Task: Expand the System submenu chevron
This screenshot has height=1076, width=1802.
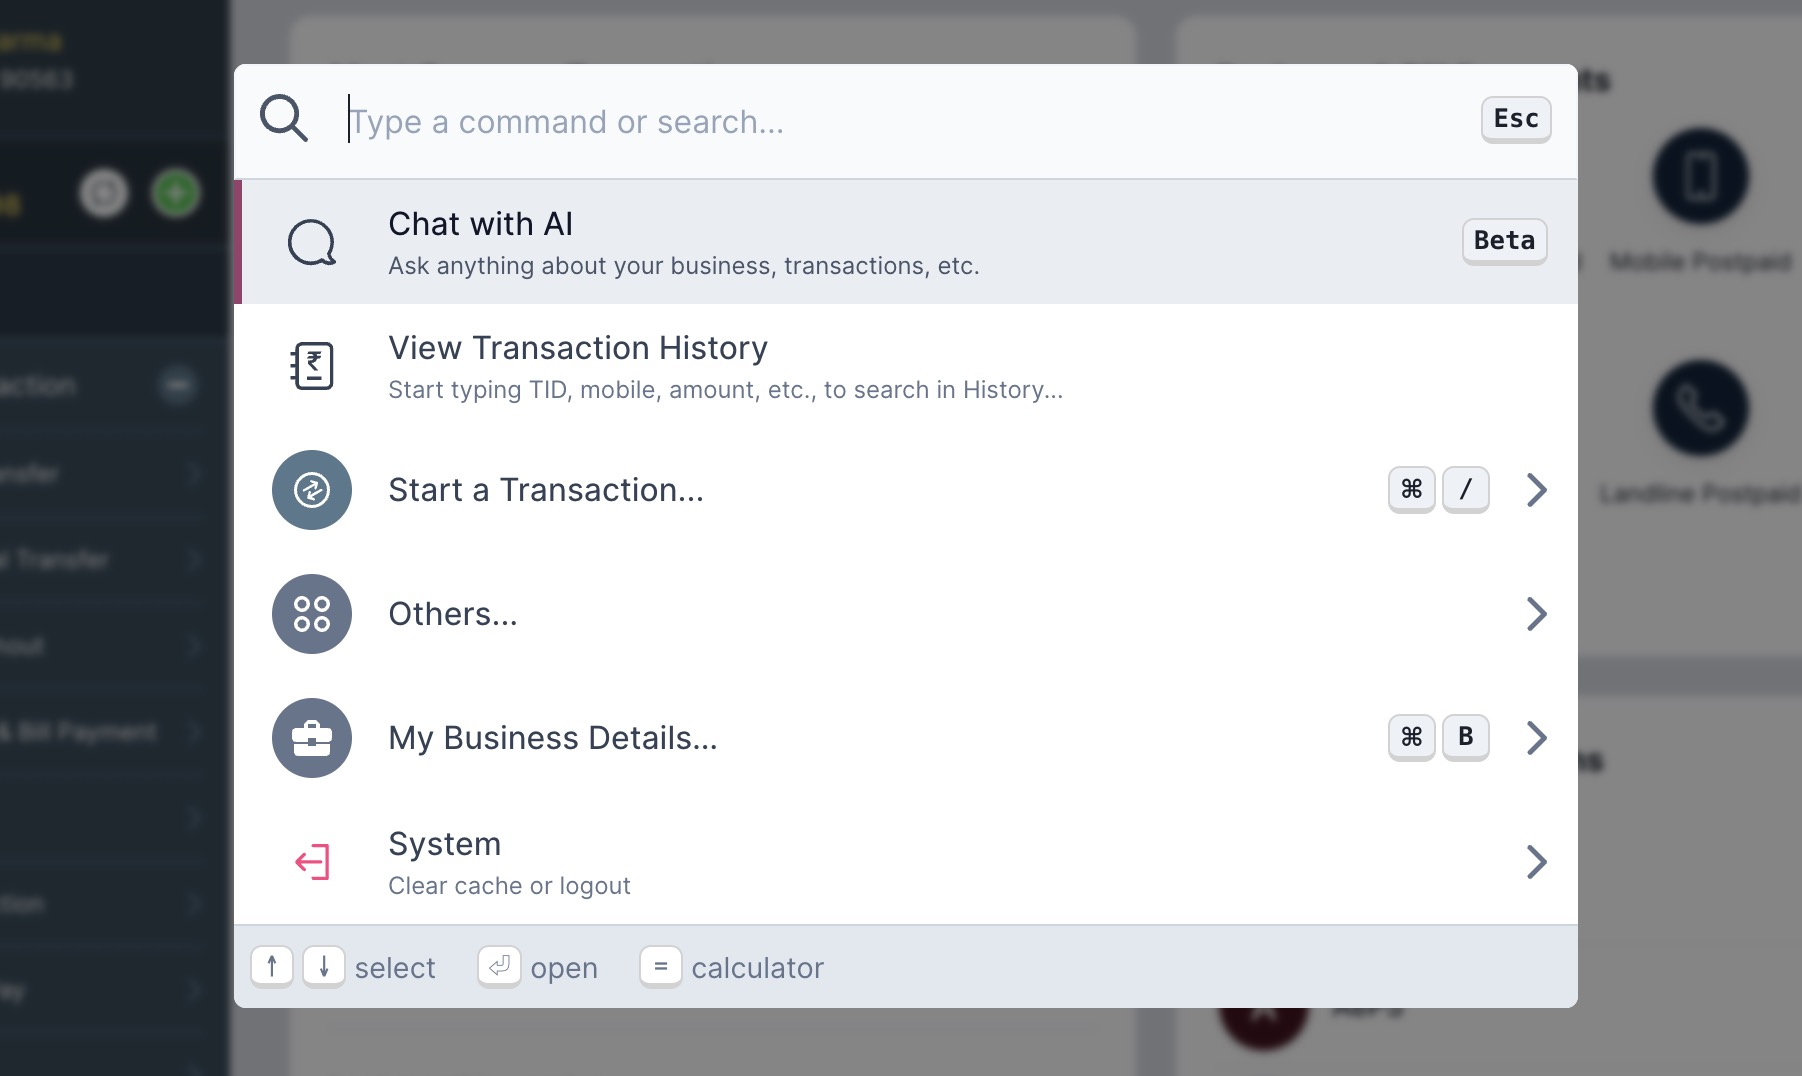Action: (x=1536, y=862)
